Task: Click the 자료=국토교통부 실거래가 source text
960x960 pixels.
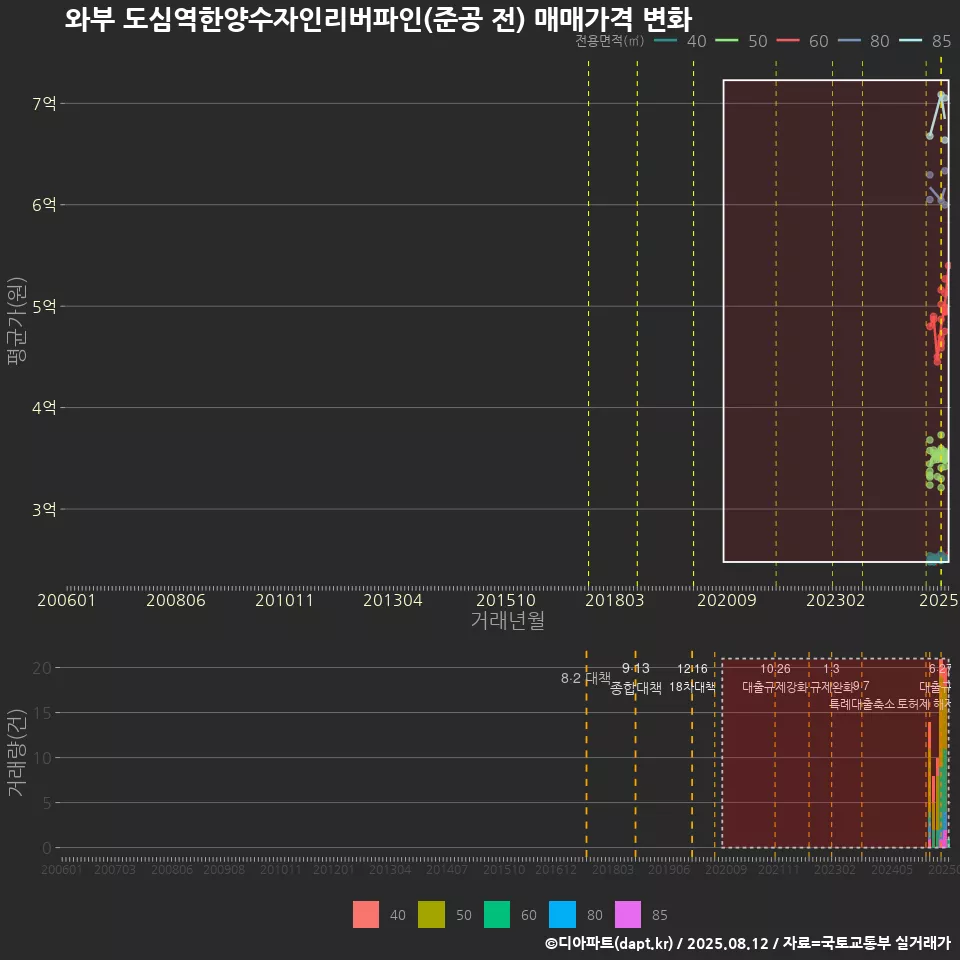Action: tap(866, 943)
